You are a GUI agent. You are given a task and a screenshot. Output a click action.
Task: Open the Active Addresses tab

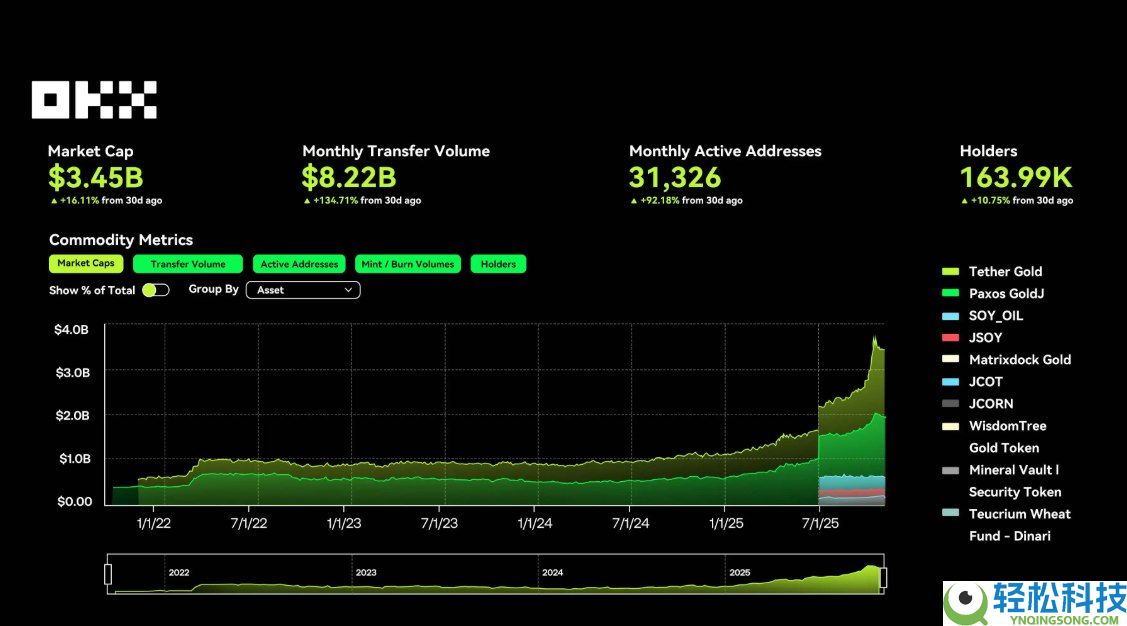[x=299, y=265]
